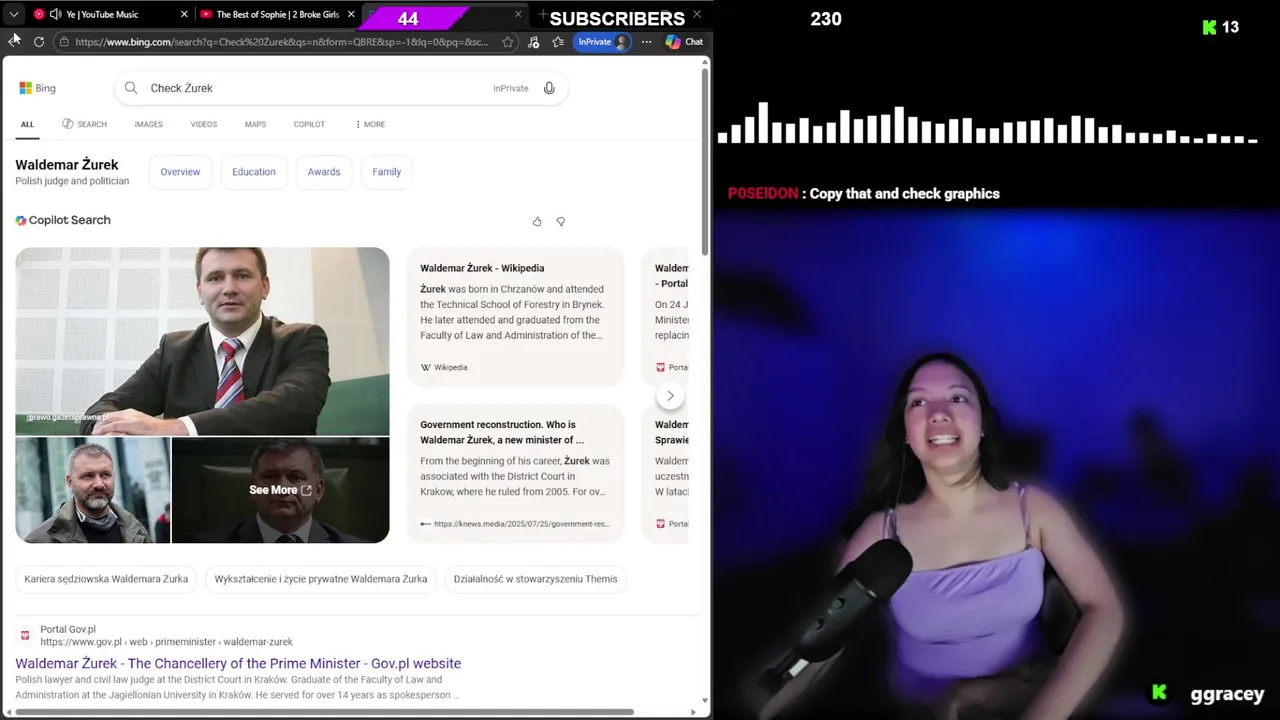Viewport: 1280px width, 720px height.
Task: Click See More on image thumbnail
Action: [280, 490]
